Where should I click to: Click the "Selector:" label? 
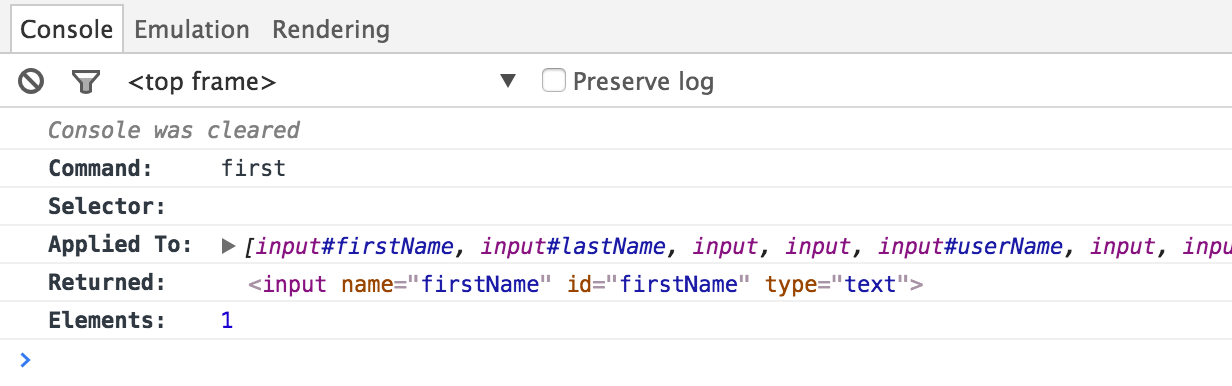pos(107,207)
